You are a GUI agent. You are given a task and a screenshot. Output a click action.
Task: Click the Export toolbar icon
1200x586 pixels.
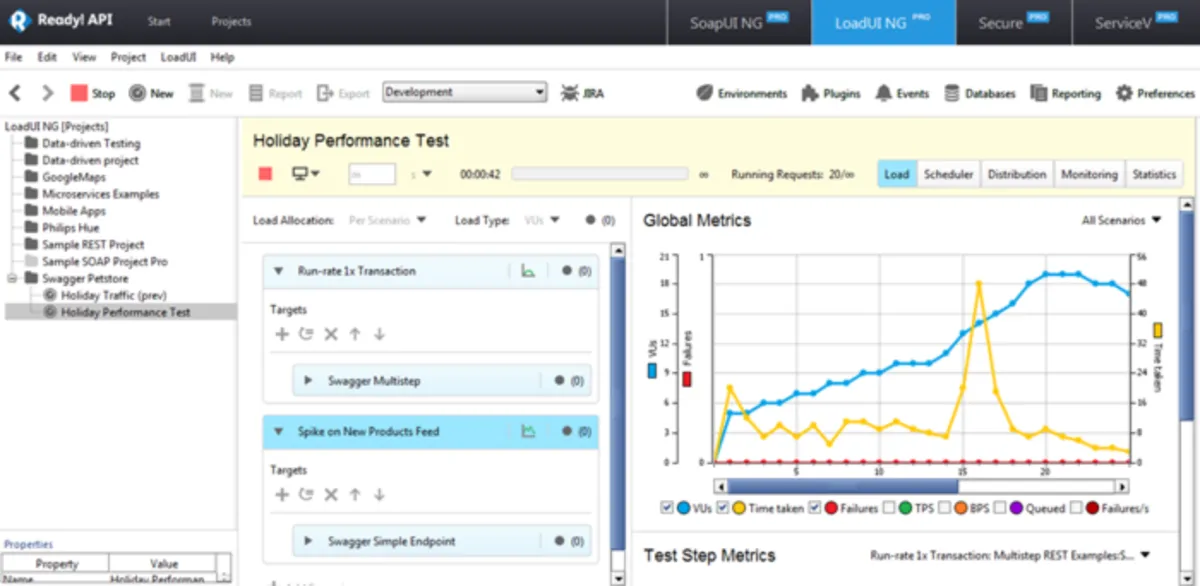[343, 93]
